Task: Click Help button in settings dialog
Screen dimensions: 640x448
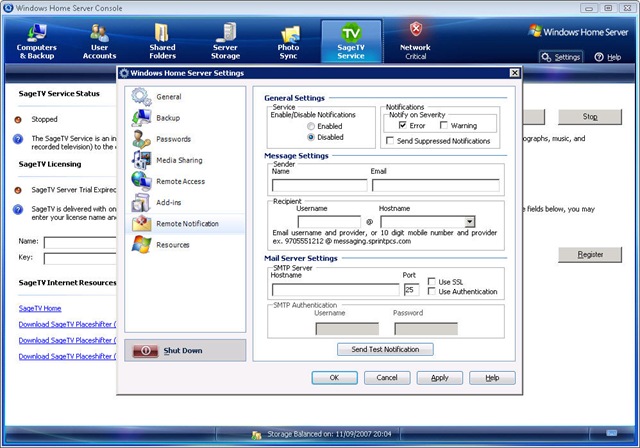Action: (492, 378)
